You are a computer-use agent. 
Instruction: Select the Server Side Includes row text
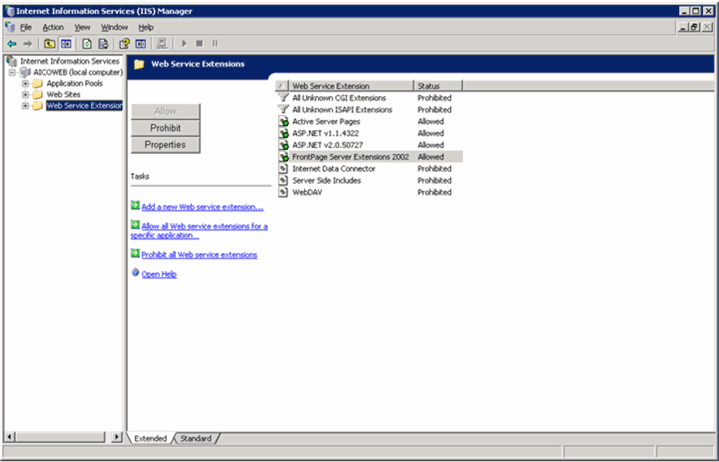[x=326, y=181]
